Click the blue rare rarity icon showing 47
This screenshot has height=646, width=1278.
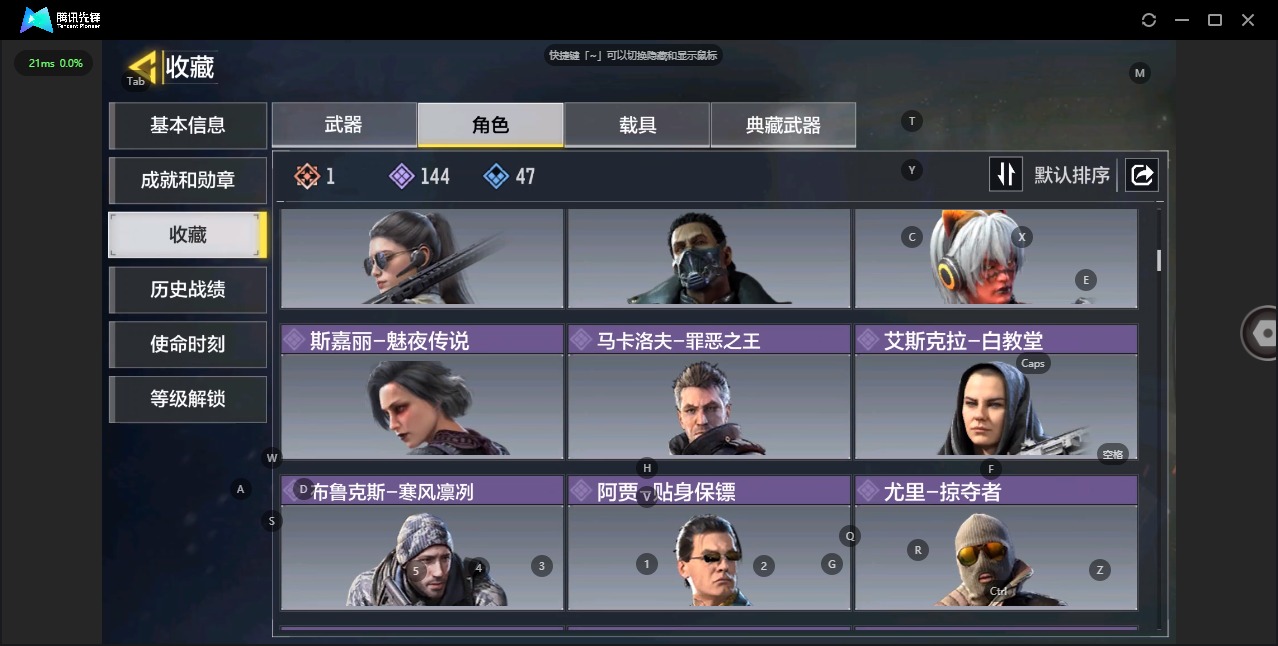click(x=496, y=176)
